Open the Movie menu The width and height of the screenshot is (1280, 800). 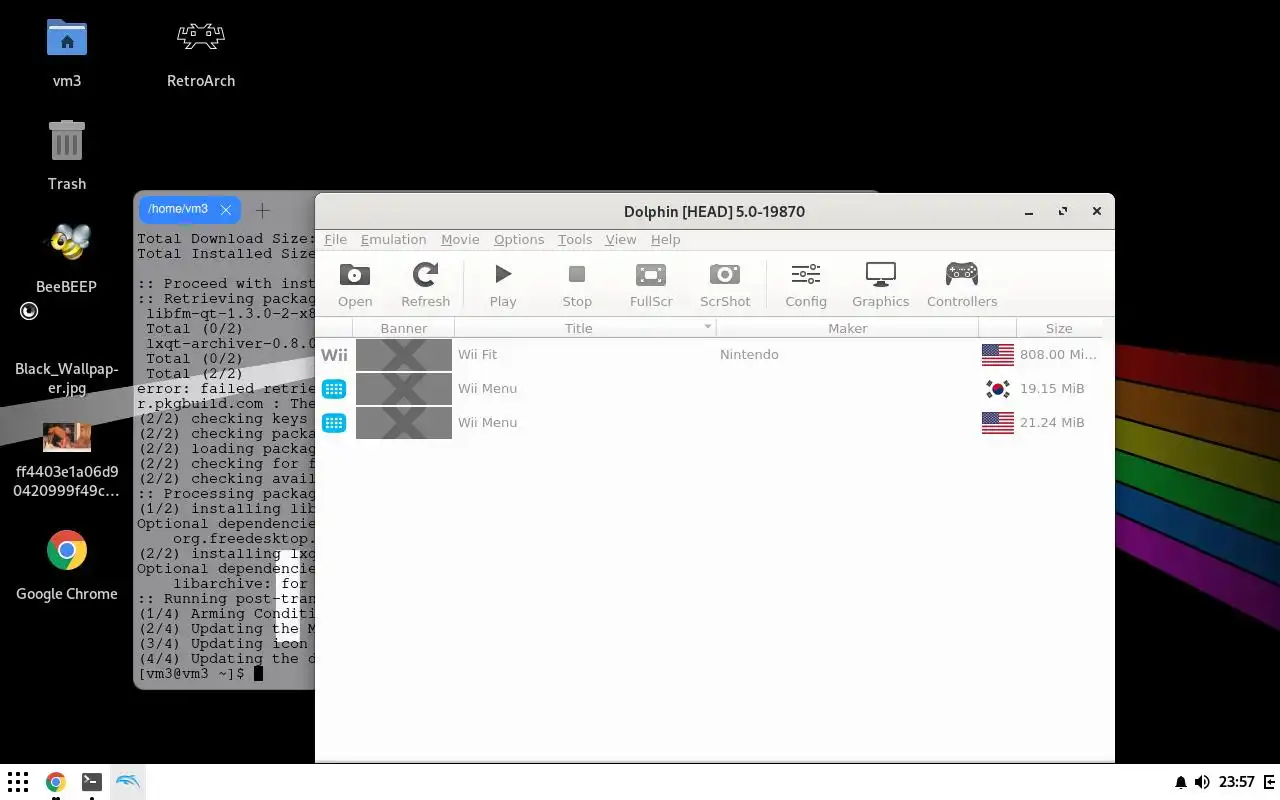tap(460, 240)
